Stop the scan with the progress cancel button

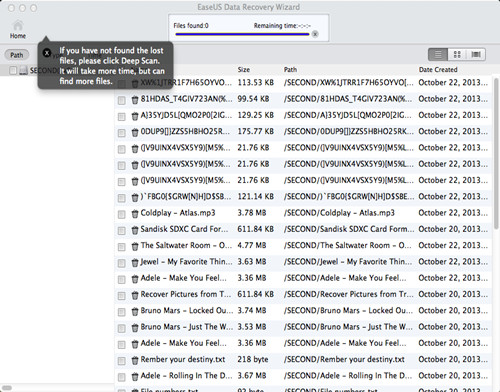[x=315, y=34]
